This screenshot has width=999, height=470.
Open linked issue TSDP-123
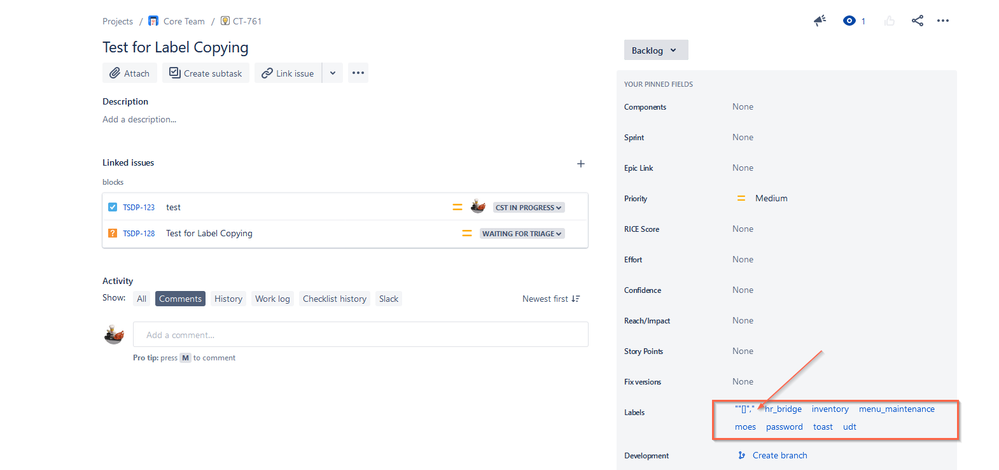(138, 207)
